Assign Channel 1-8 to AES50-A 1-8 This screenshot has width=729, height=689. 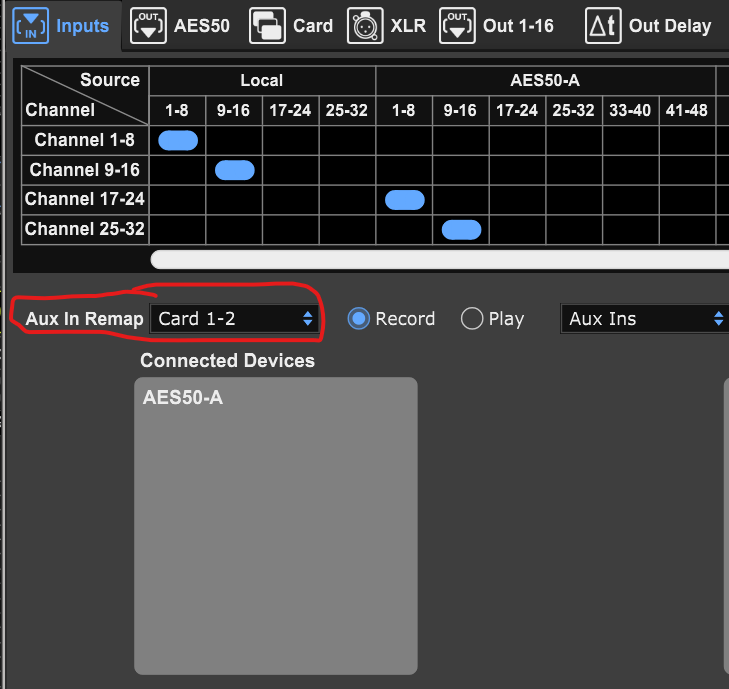pos(404,140)
